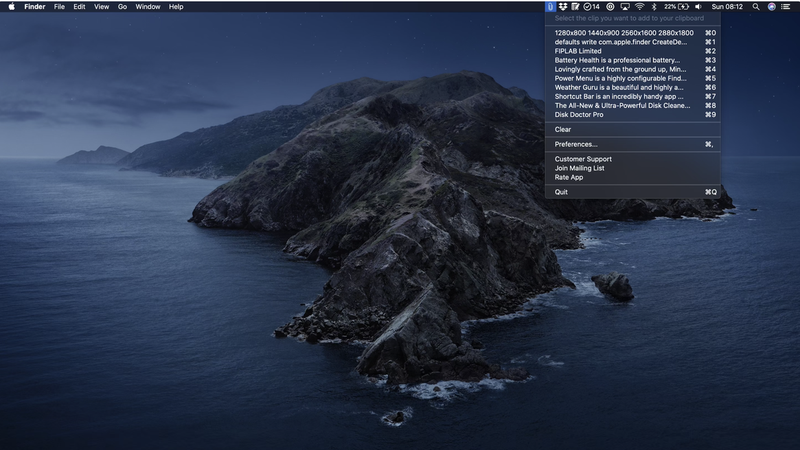The width and height of the screenshot is (800, 450).
Task: Click the Bluetooth icon in menu bar
Action: [x=653, y=6]
